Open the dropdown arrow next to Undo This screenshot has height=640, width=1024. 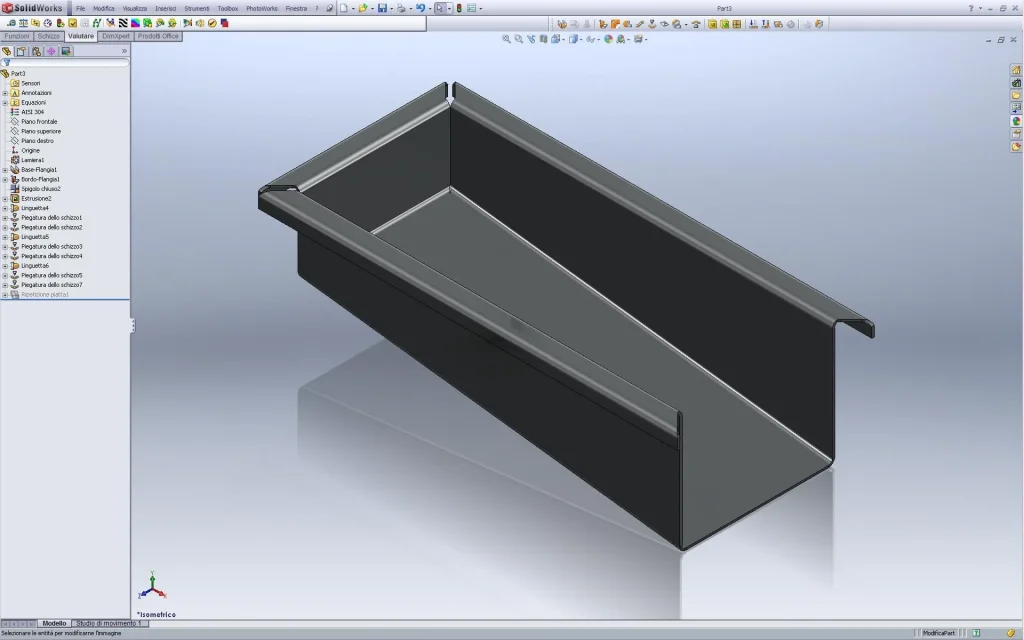coord(430,8)
